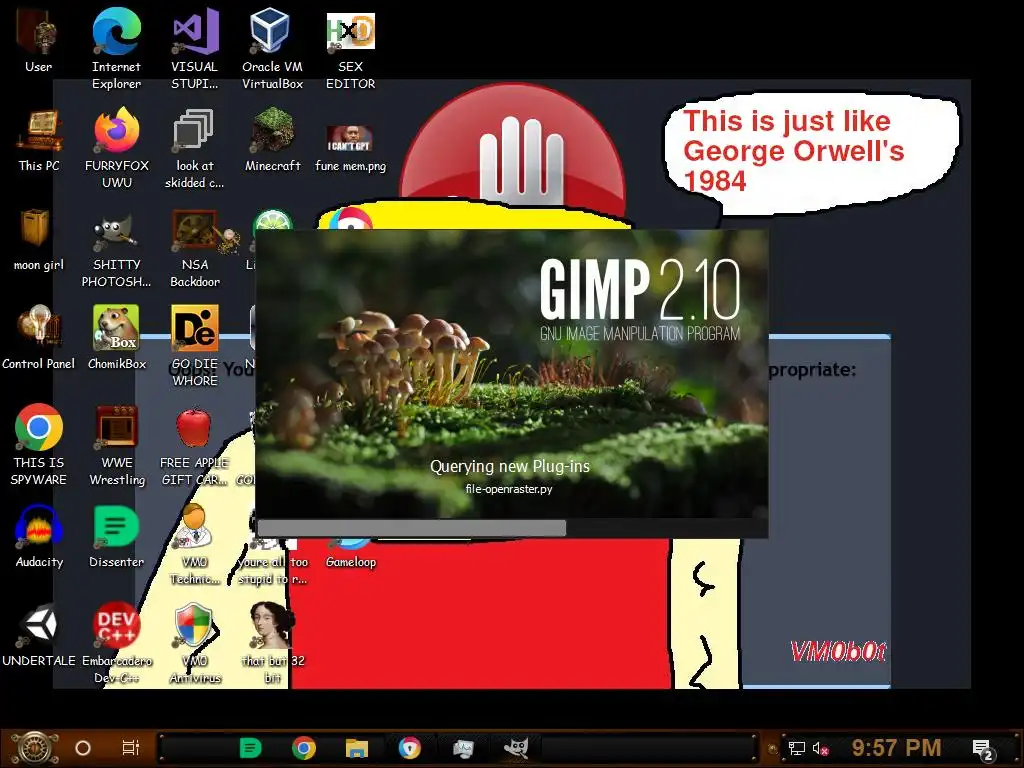
Task: Open the 'look at skidded c...' icon
Action: 195,148
